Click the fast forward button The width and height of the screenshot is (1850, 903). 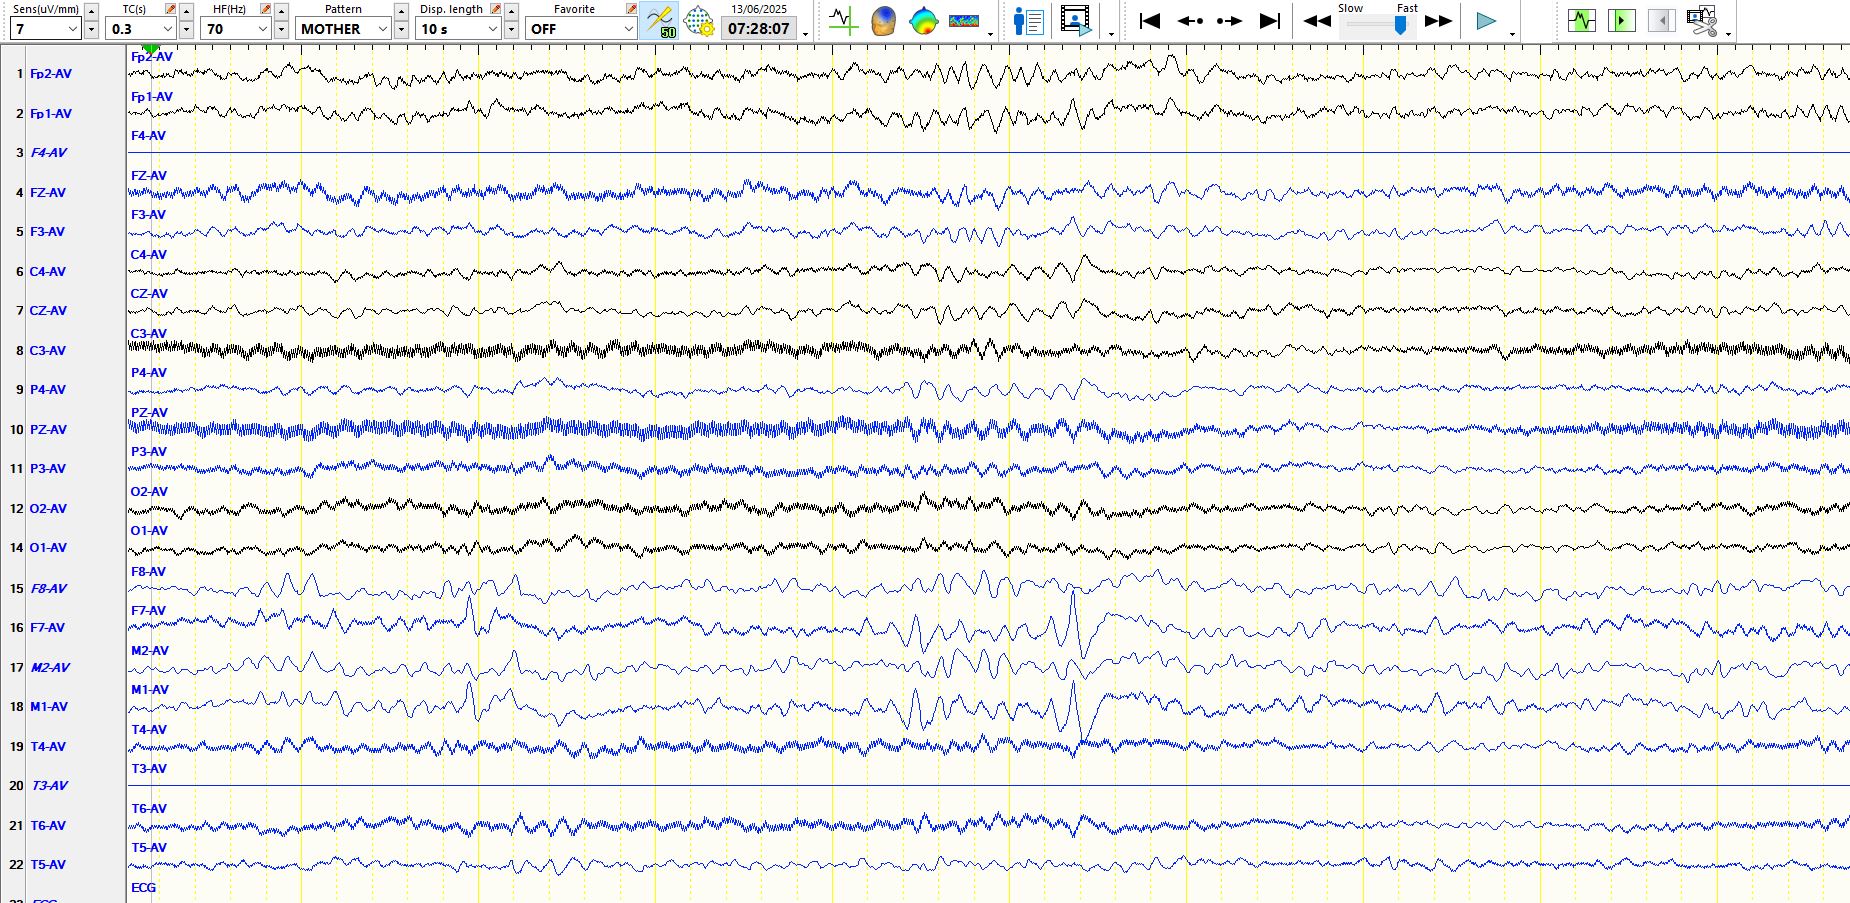pyautogui.click(x=1438, y=20)
